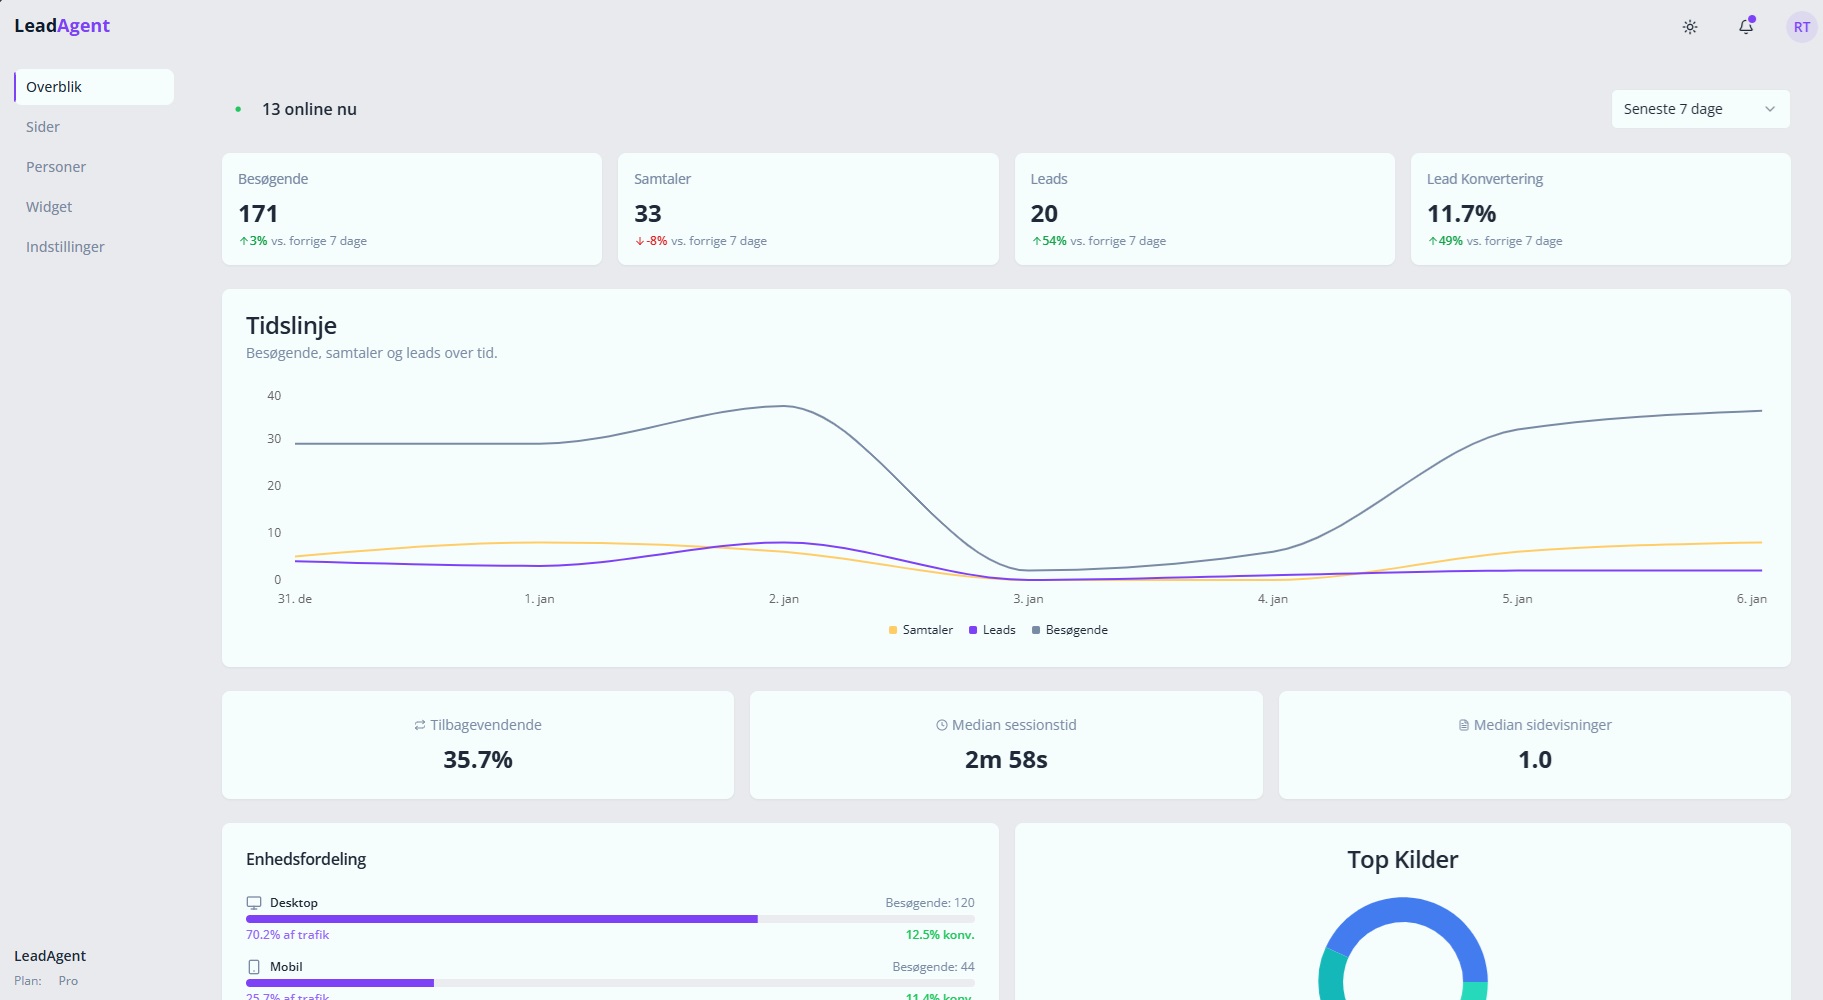Toggle the Besøgende series in the chart legend
The height and width of the screenshot is (1000, 1823).
coord(1070,630)
